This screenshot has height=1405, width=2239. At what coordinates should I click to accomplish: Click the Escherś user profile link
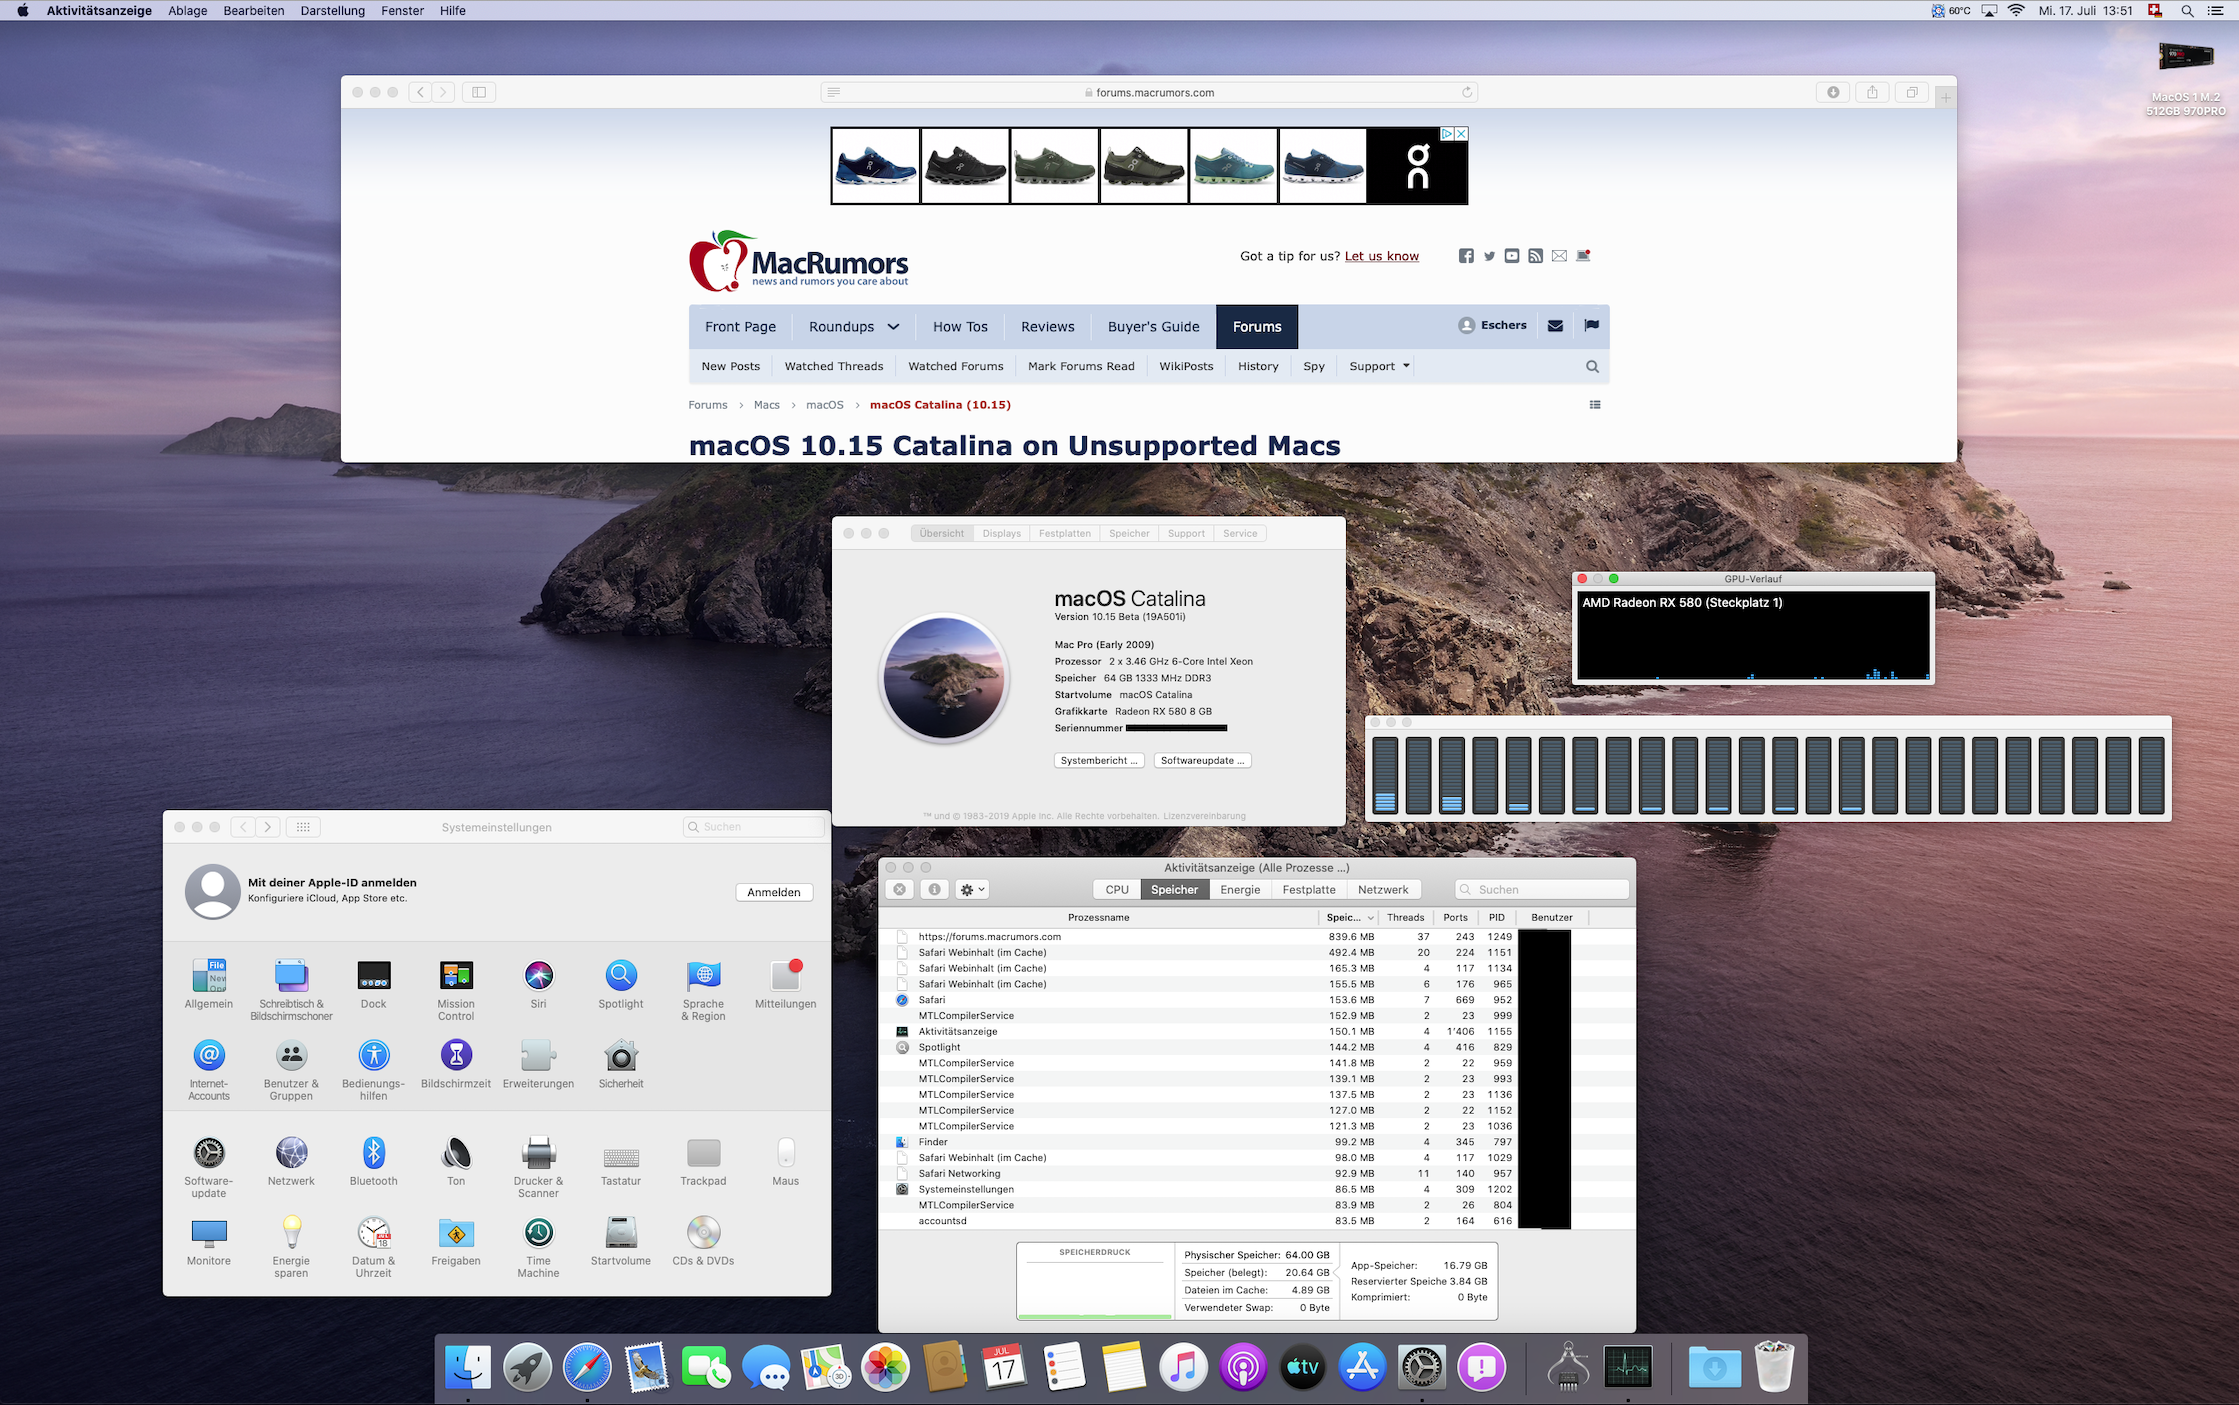(x=1492, y=326)
